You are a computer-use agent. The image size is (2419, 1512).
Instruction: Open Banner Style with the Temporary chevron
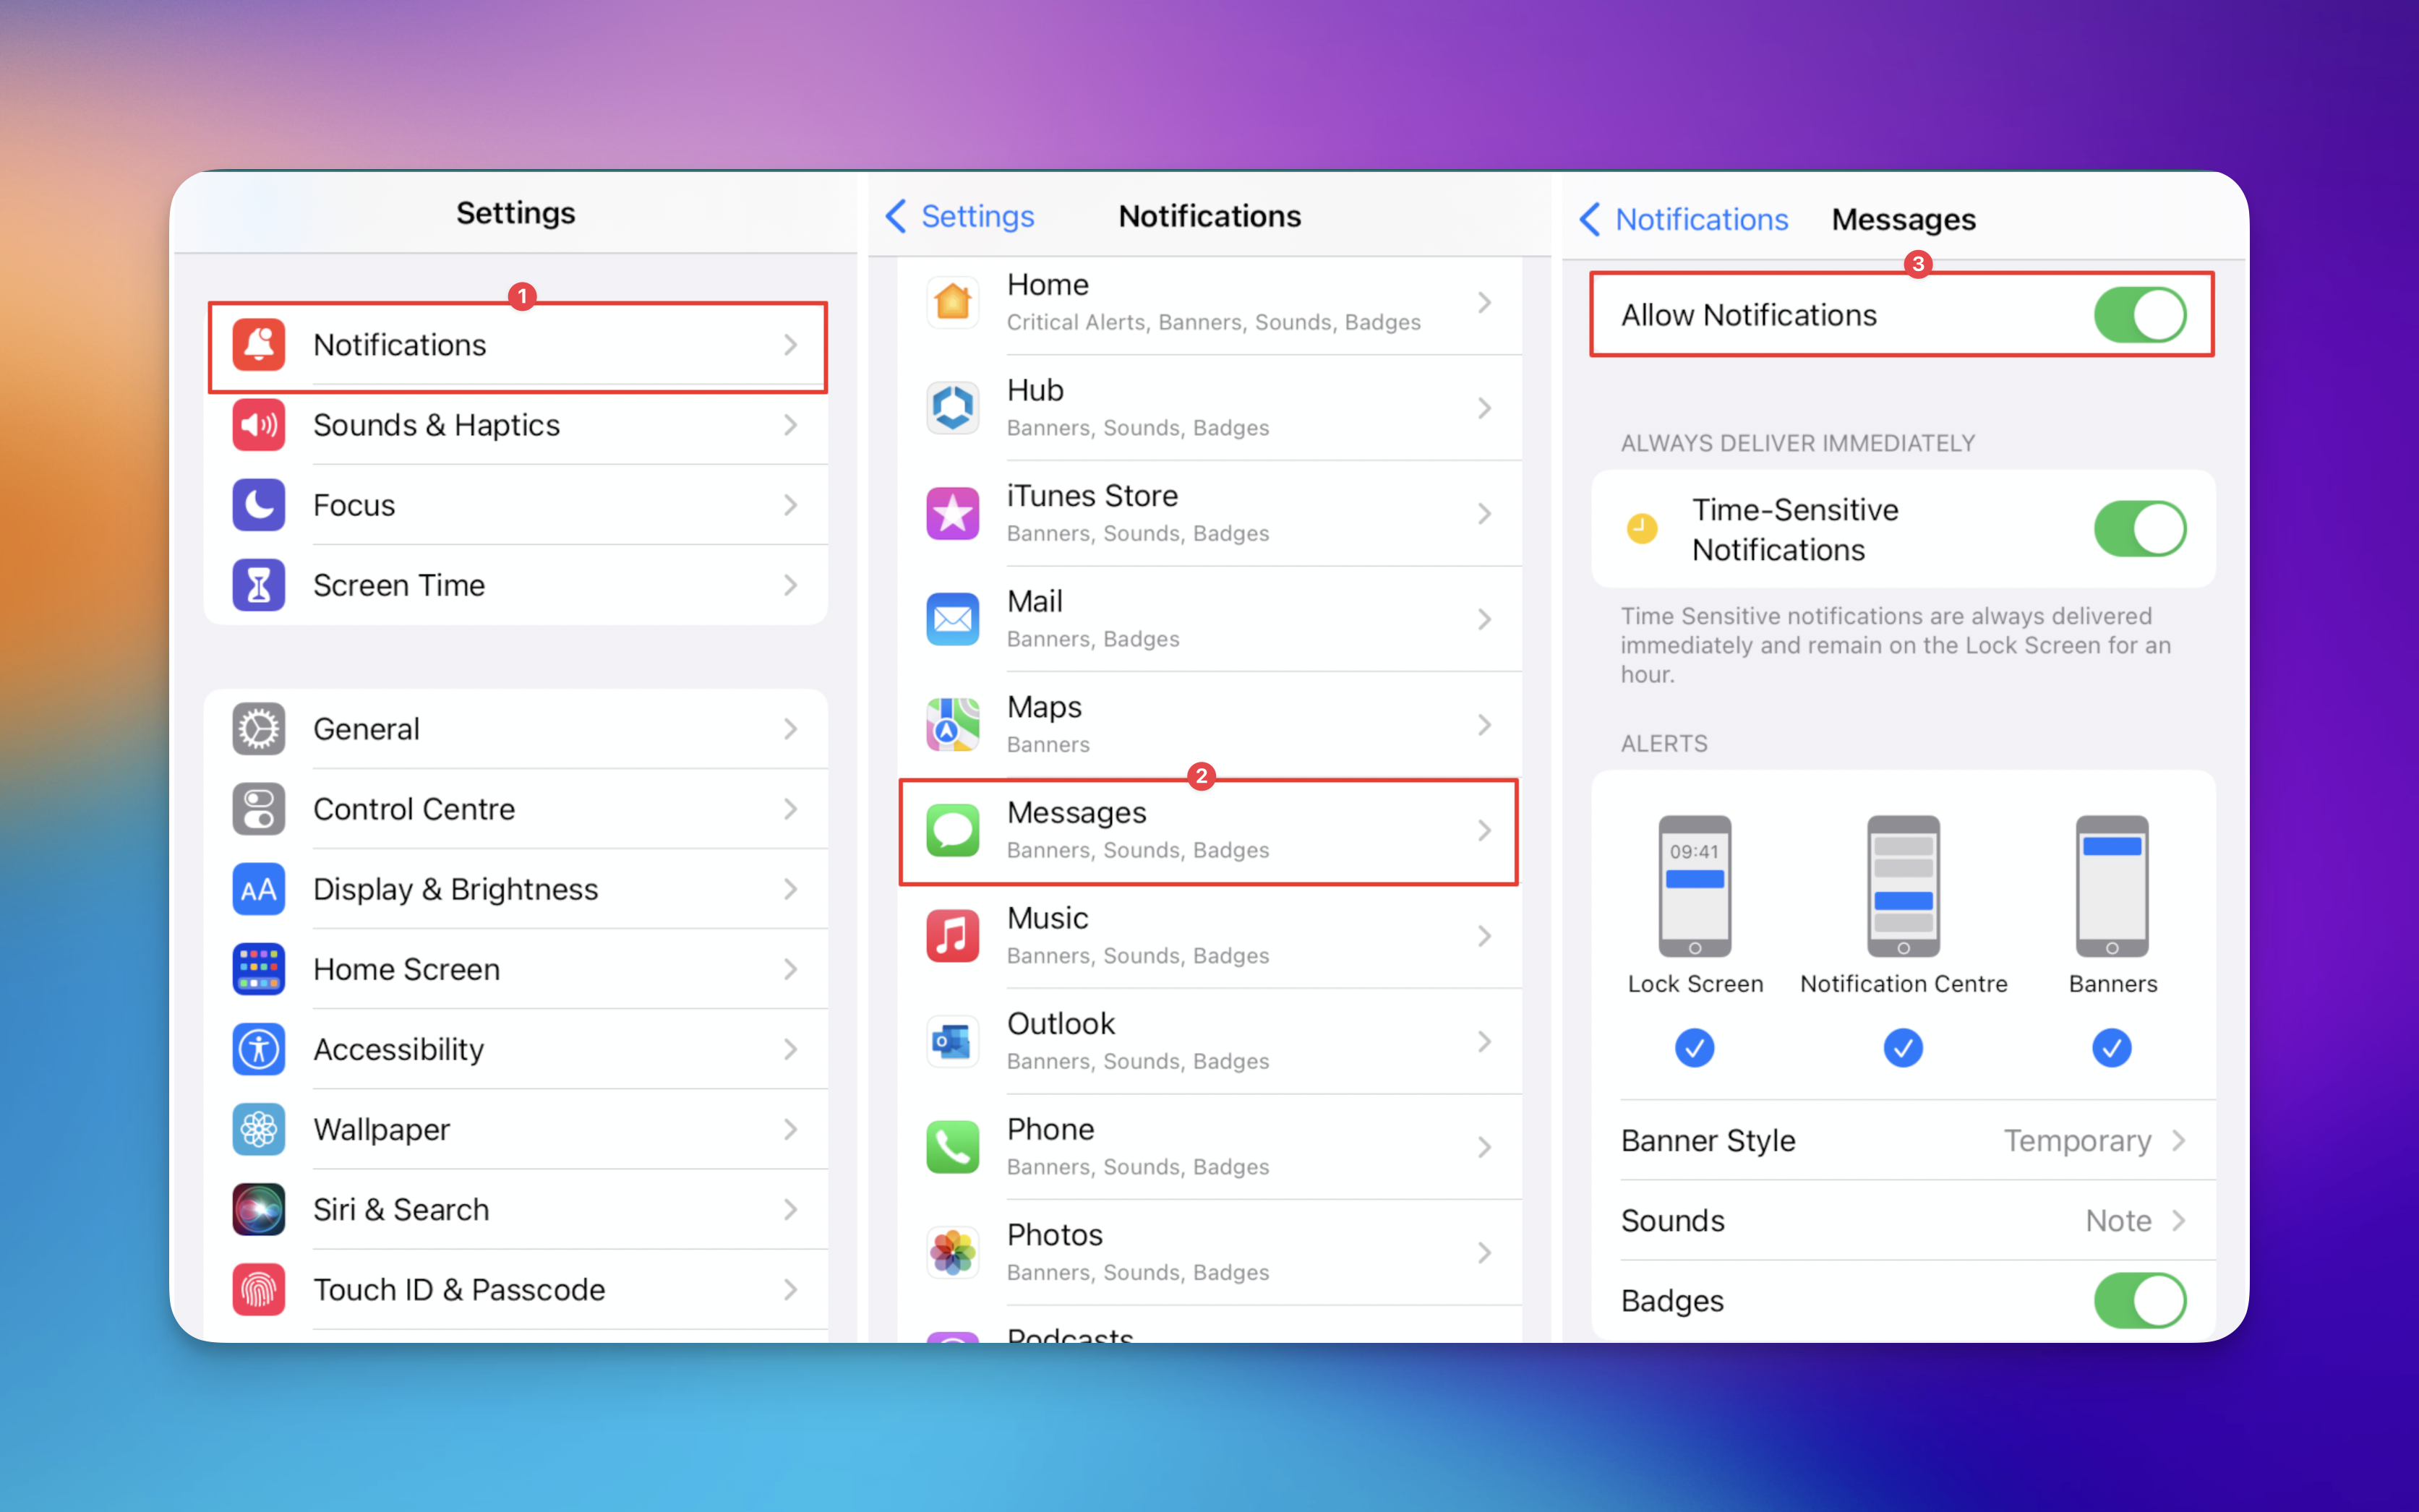click(x=2179, y=1141)
